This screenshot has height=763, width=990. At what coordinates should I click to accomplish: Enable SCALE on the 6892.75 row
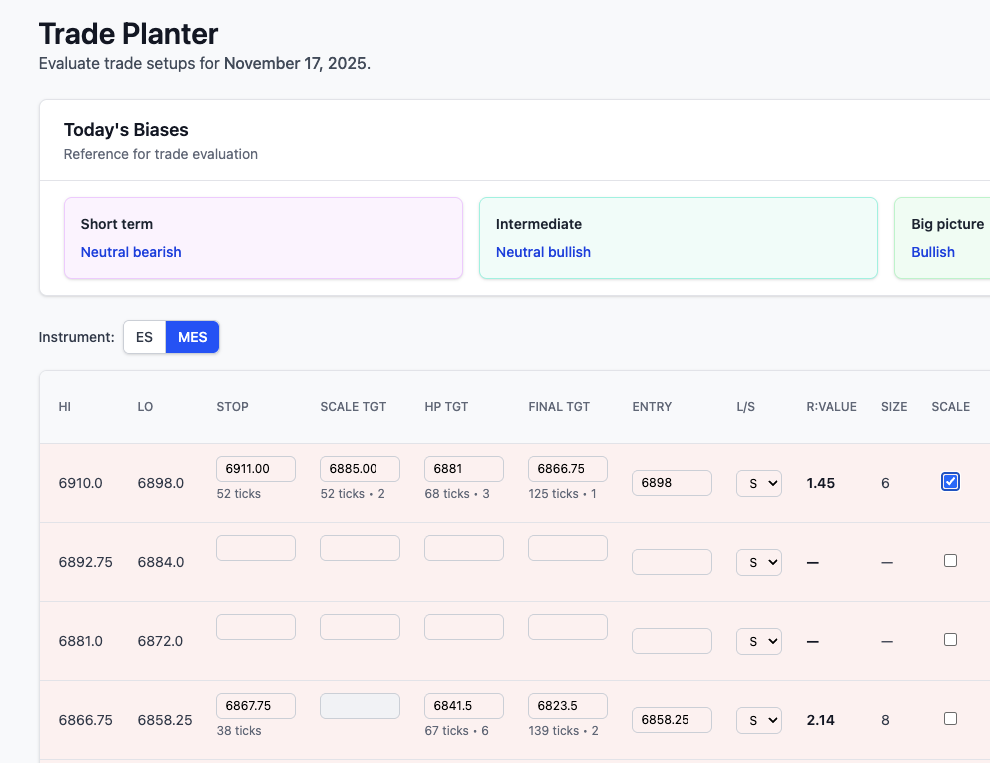click(x=950, y=560)
